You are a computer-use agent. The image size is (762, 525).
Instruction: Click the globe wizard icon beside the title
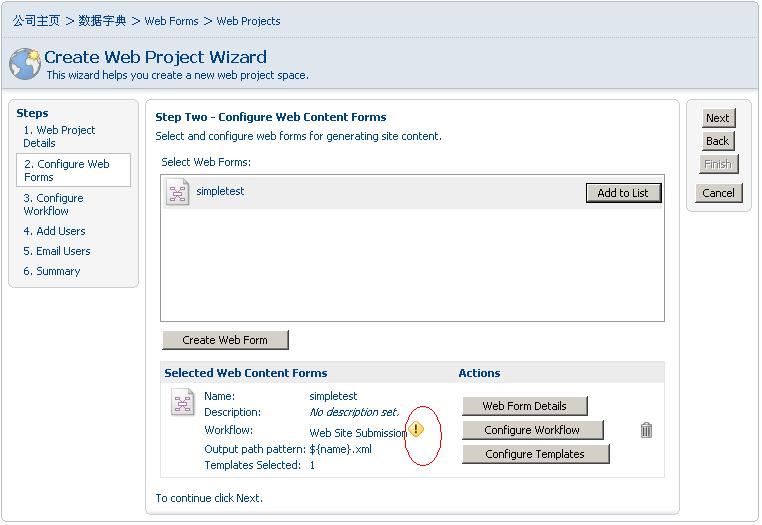[x=25, y=64]
